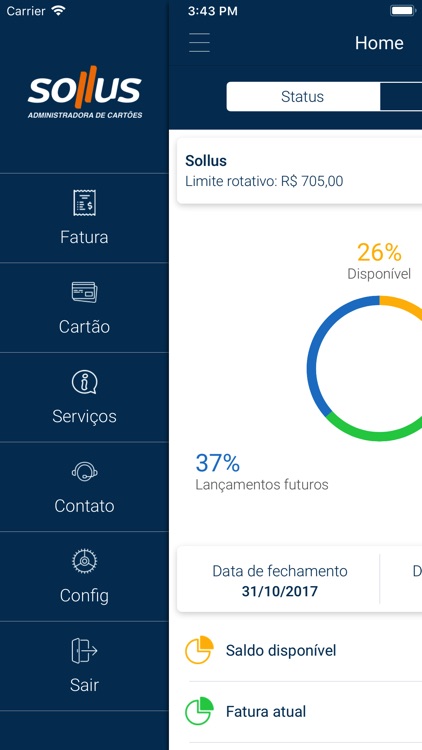Open the Serviços info bubble icon
Viewport: 422px width, 750px height.
[84, 383]
